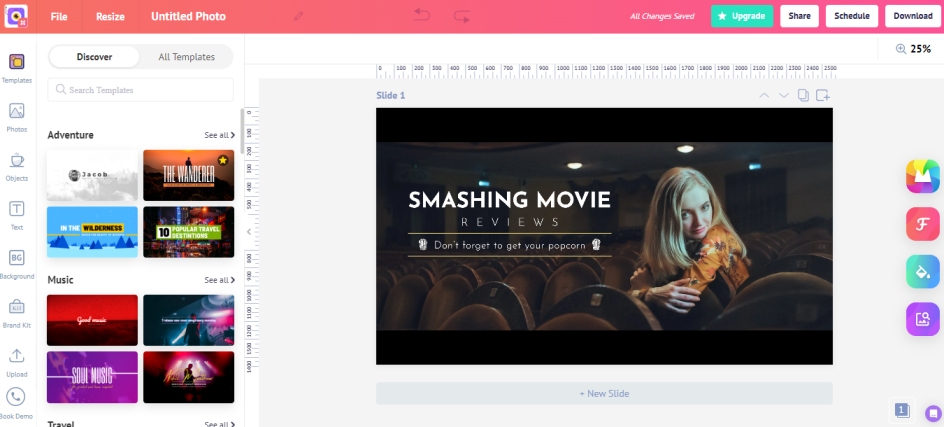
Task: Expand See all for Adventure
Action: tap(220, 135)
